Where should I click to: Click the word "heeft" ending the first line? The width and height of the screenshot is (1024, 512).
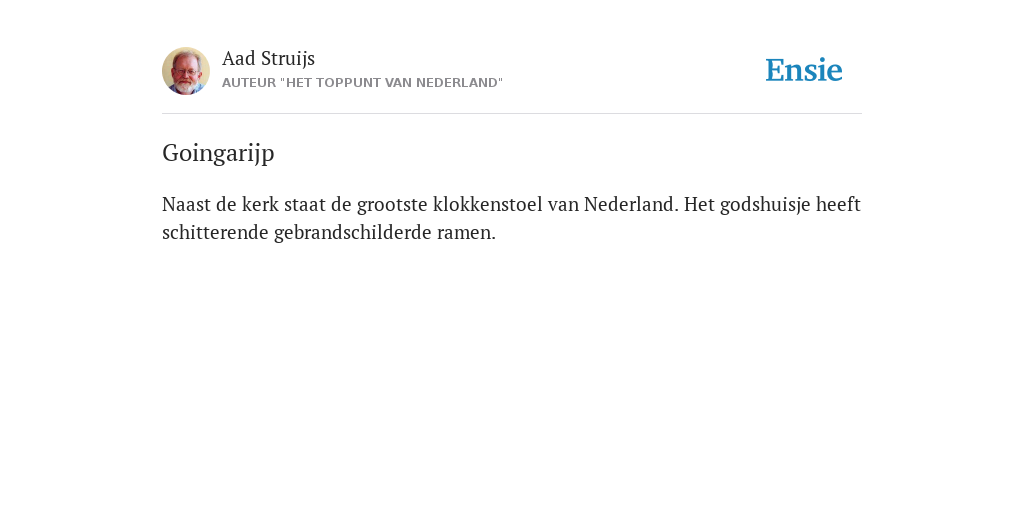pyautogui.click(x=839, y=204)
